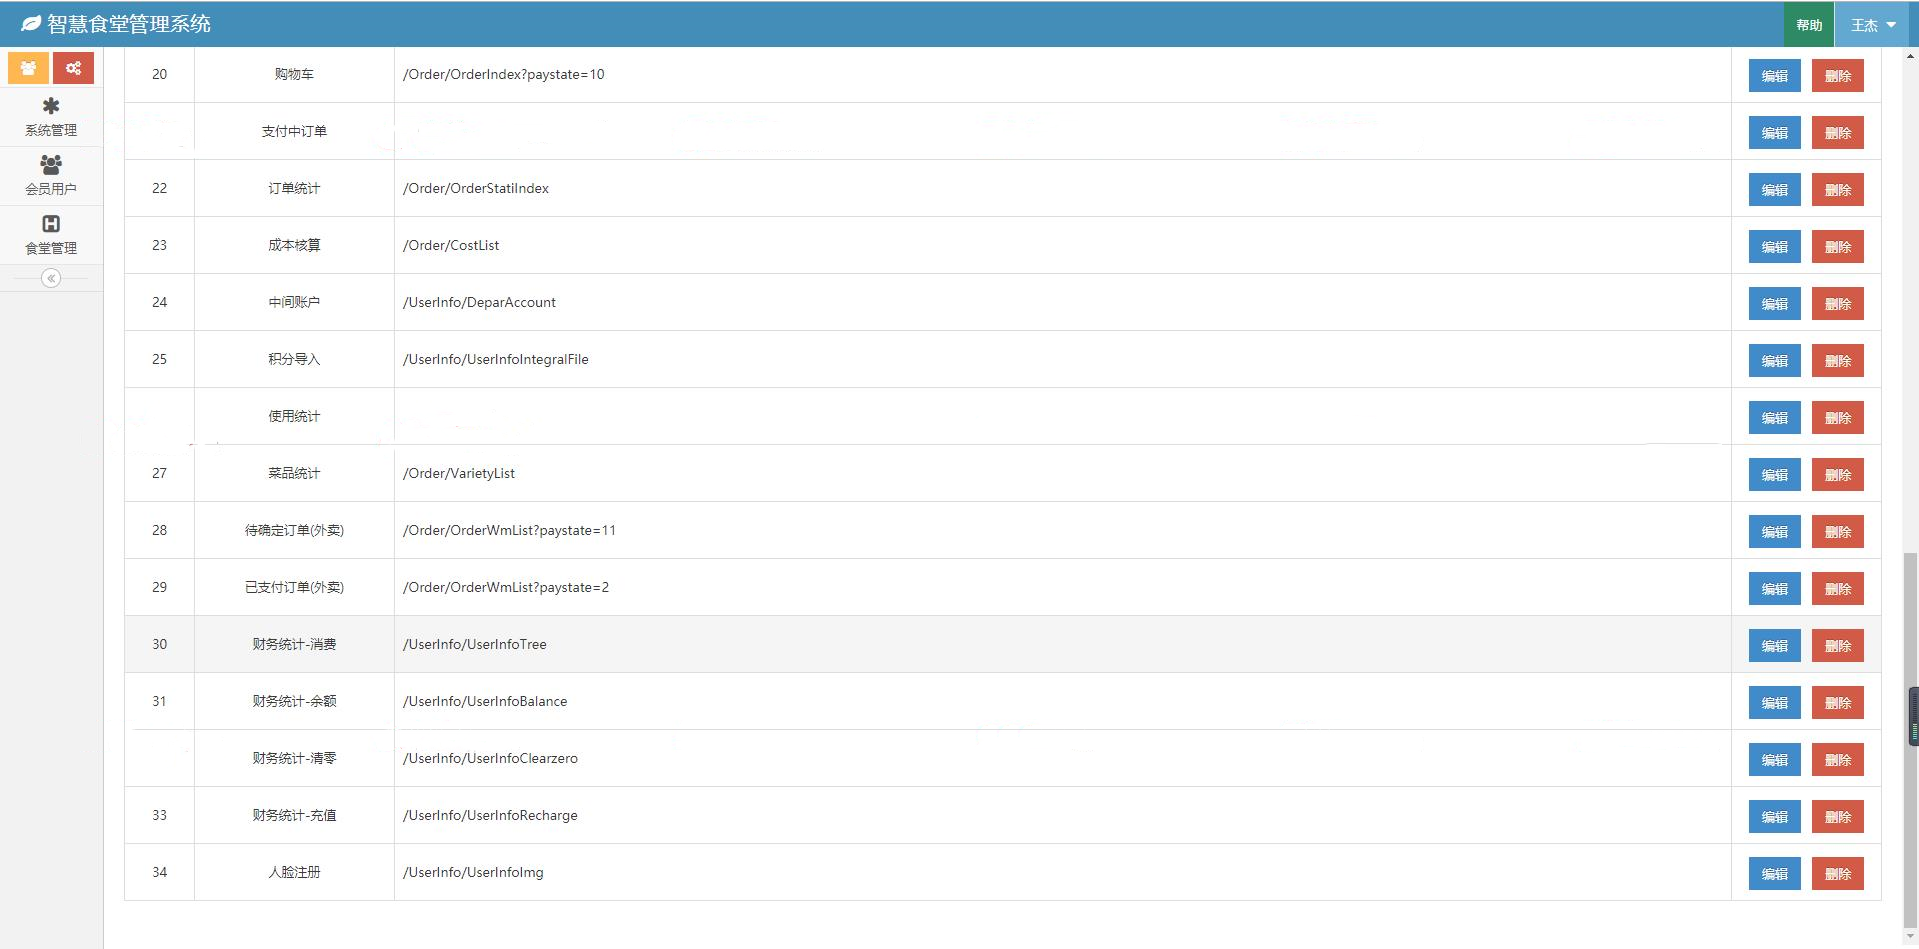Edit the 成本核算 row
1919x949 pixels.
click(1774, 247)
